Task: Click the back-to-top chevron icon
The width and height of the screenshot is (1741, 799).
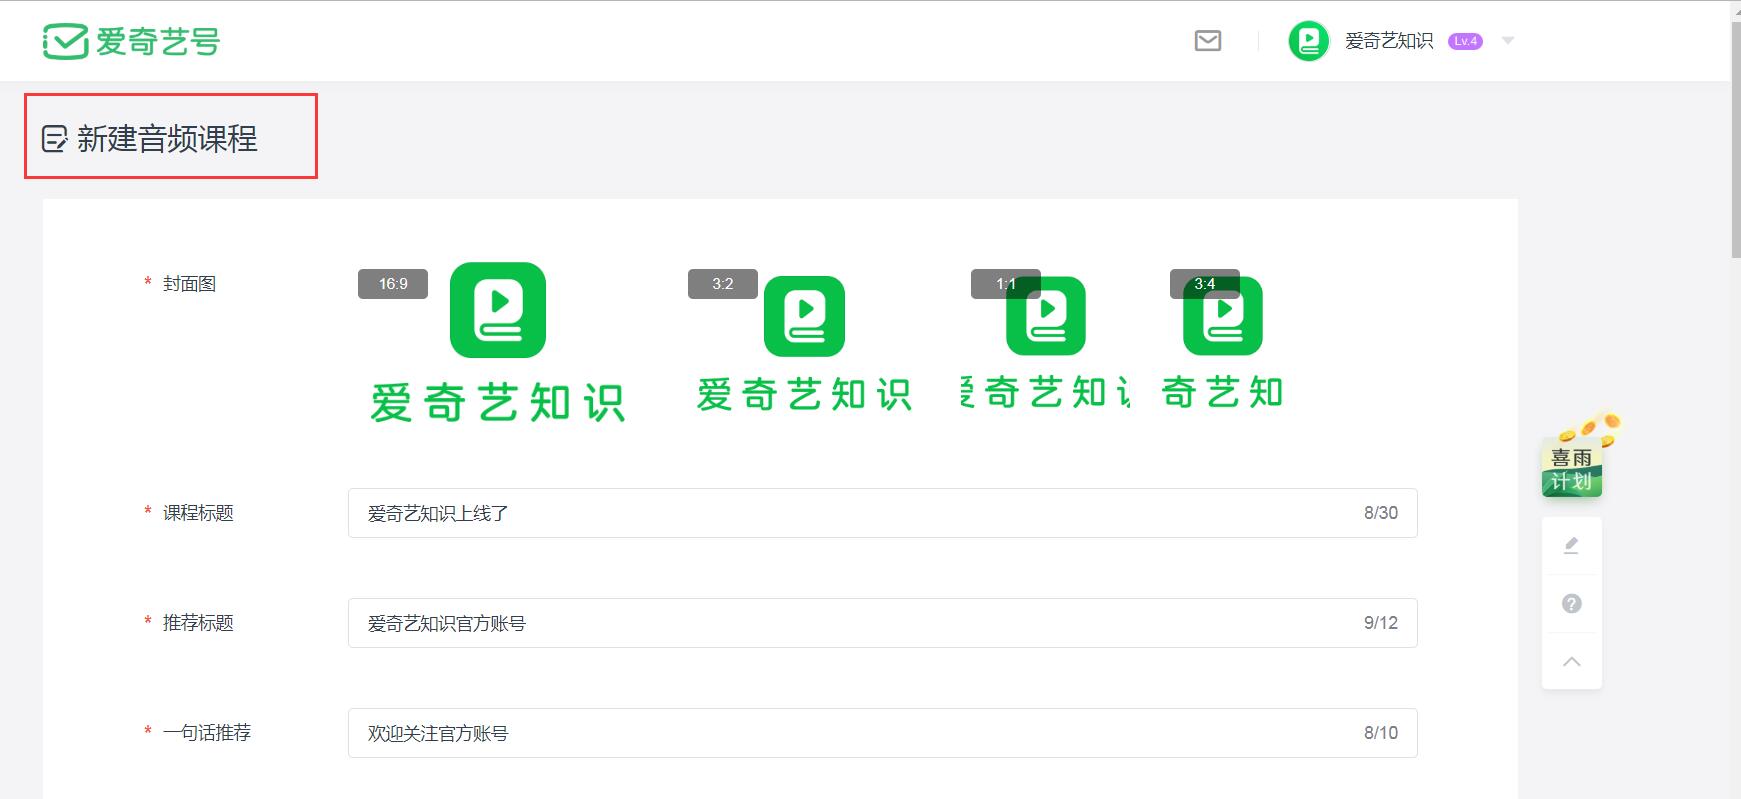Action: [x=1571, y=661]
